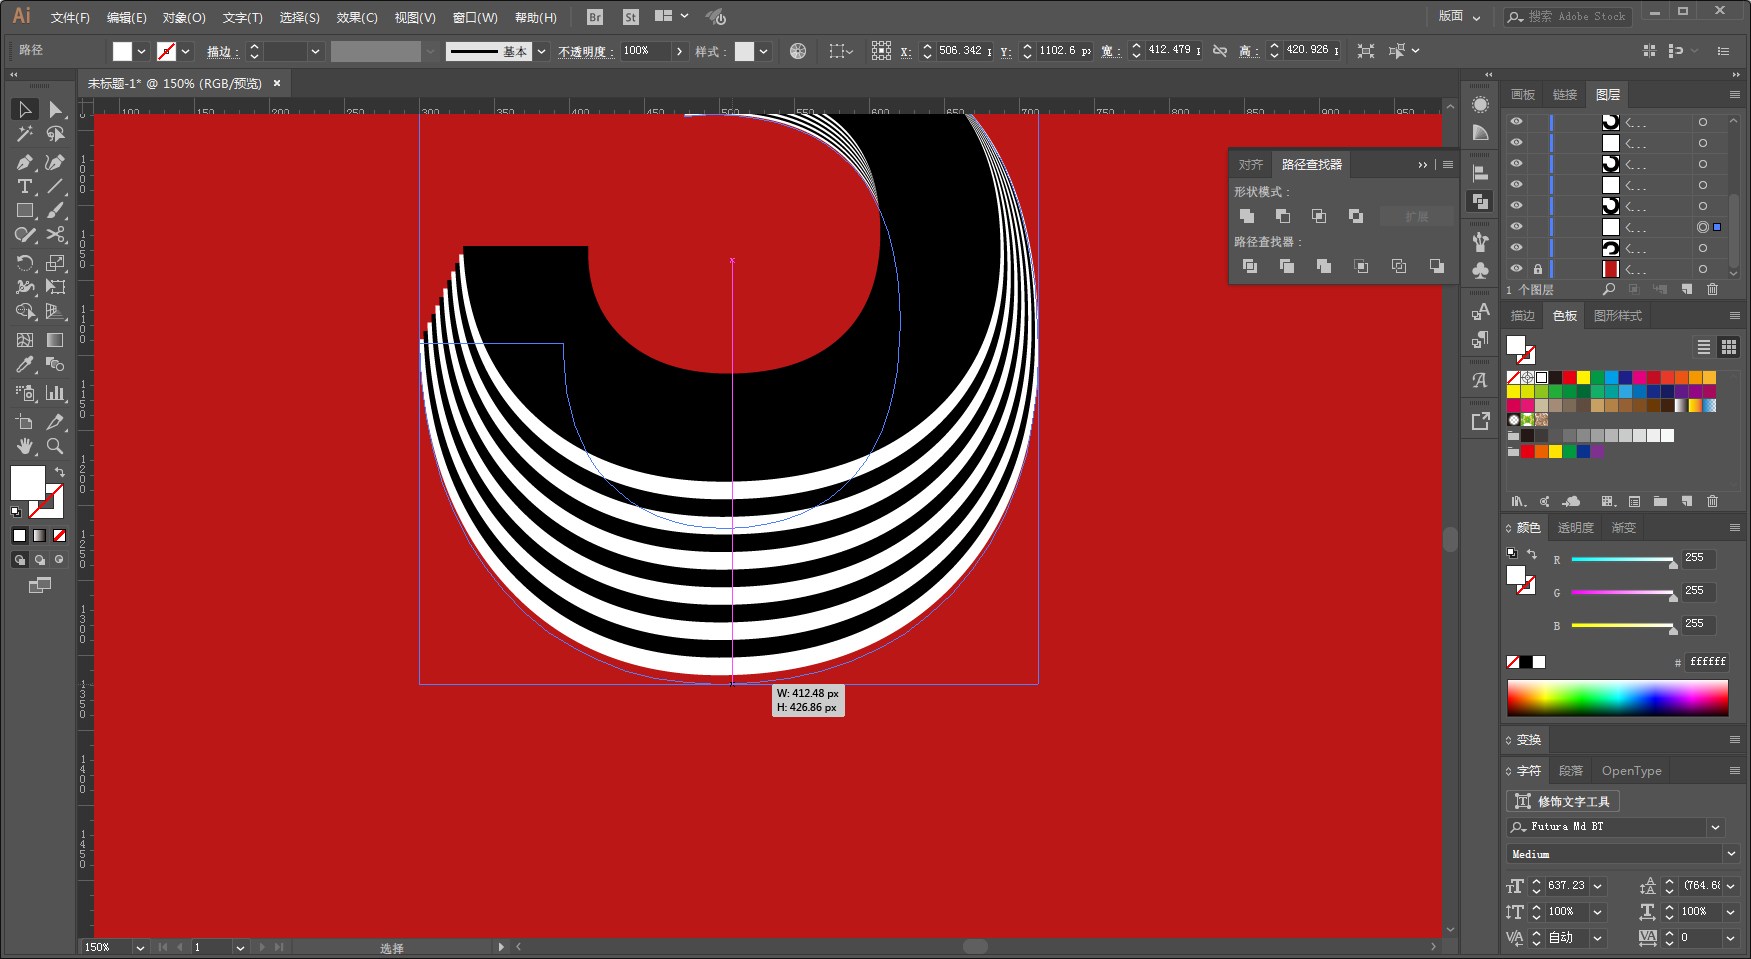Open the 150% zoom level dropdown
The width and height of the screenshot is (1751, 959).
140,947
